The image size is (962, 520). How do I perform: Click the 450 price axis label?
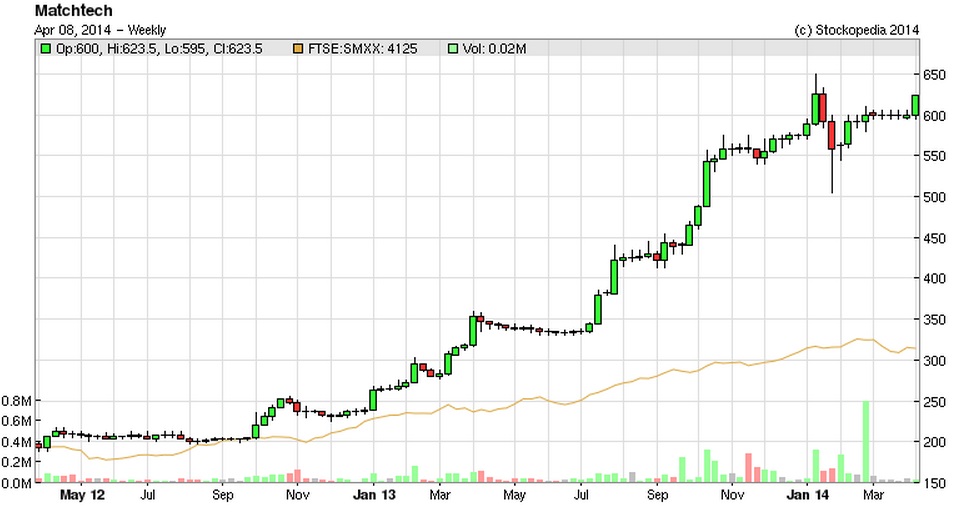934,238
